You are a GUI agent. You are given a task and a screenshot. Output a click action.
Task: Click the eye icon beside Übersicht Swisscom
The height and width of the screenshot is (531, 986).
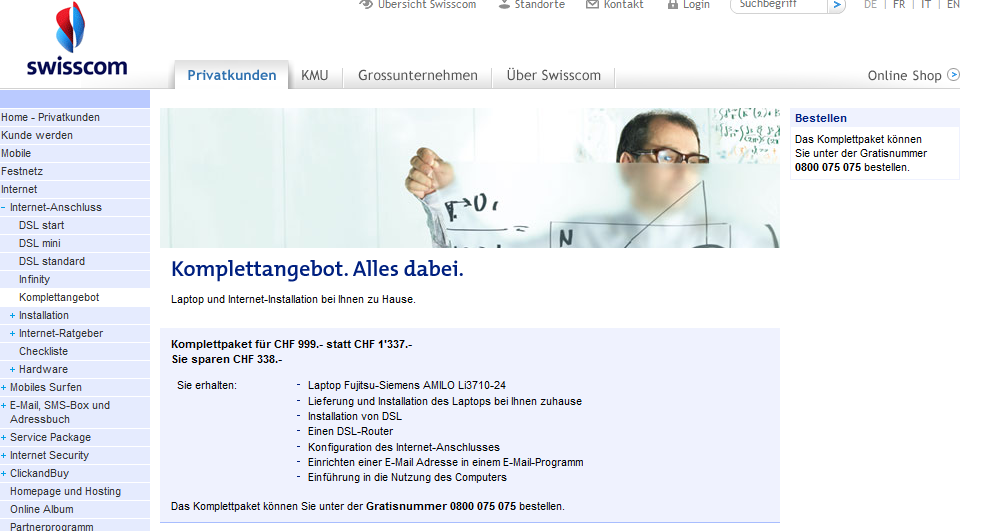pos(366,4)
